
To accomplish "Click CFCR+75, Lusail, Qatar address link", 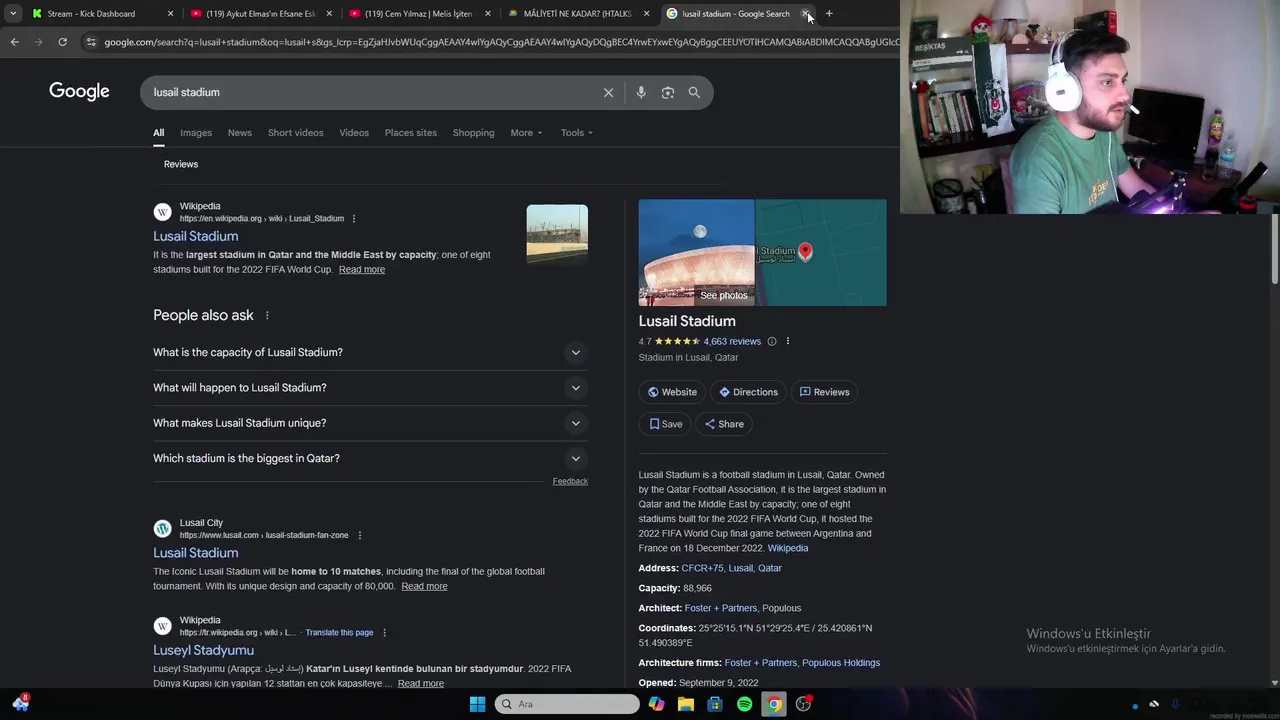I will click(731, 568).
